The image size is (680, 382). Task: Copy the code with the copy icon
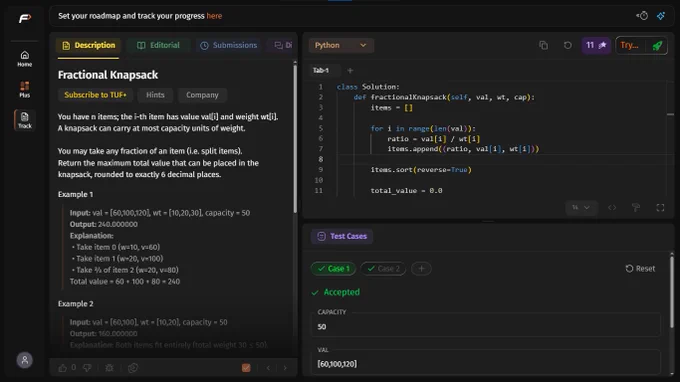click(543, 45)
